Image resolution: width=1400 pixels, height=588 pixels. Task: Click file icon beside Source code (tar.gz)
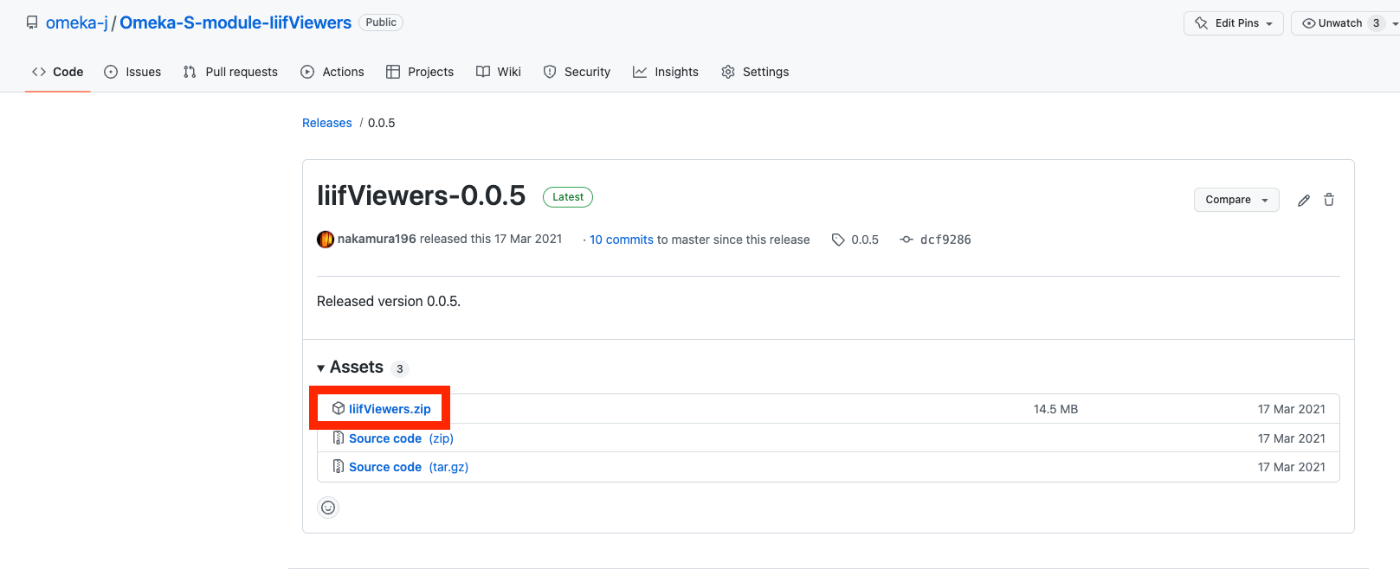338,467
